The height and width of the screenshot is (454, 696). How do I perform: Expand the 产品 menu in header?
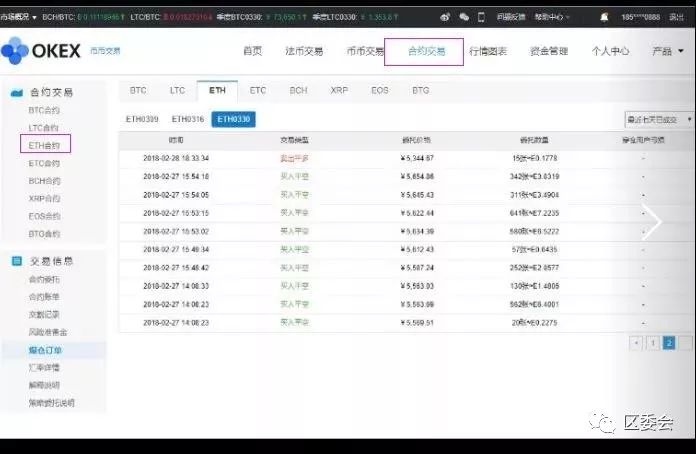click(x=664, y=51)
